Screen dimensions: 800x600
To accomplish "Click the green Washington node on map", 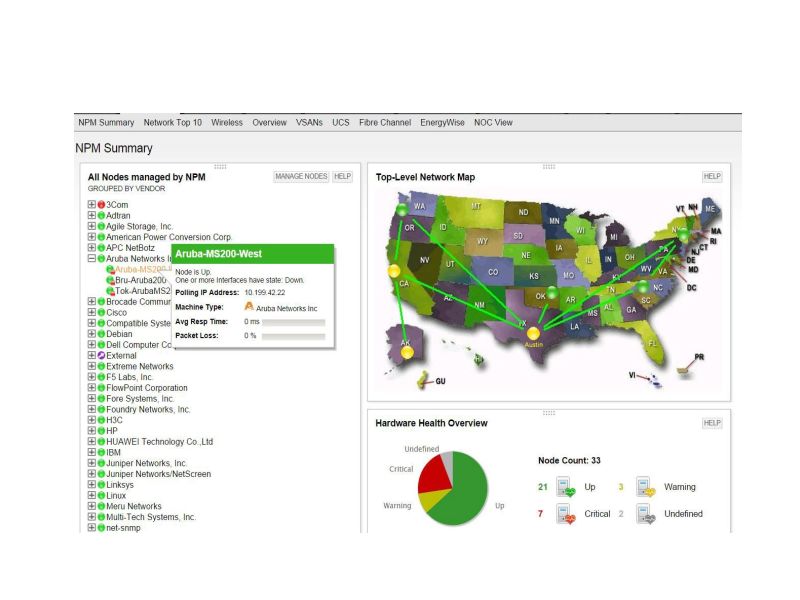I will 403,209.
